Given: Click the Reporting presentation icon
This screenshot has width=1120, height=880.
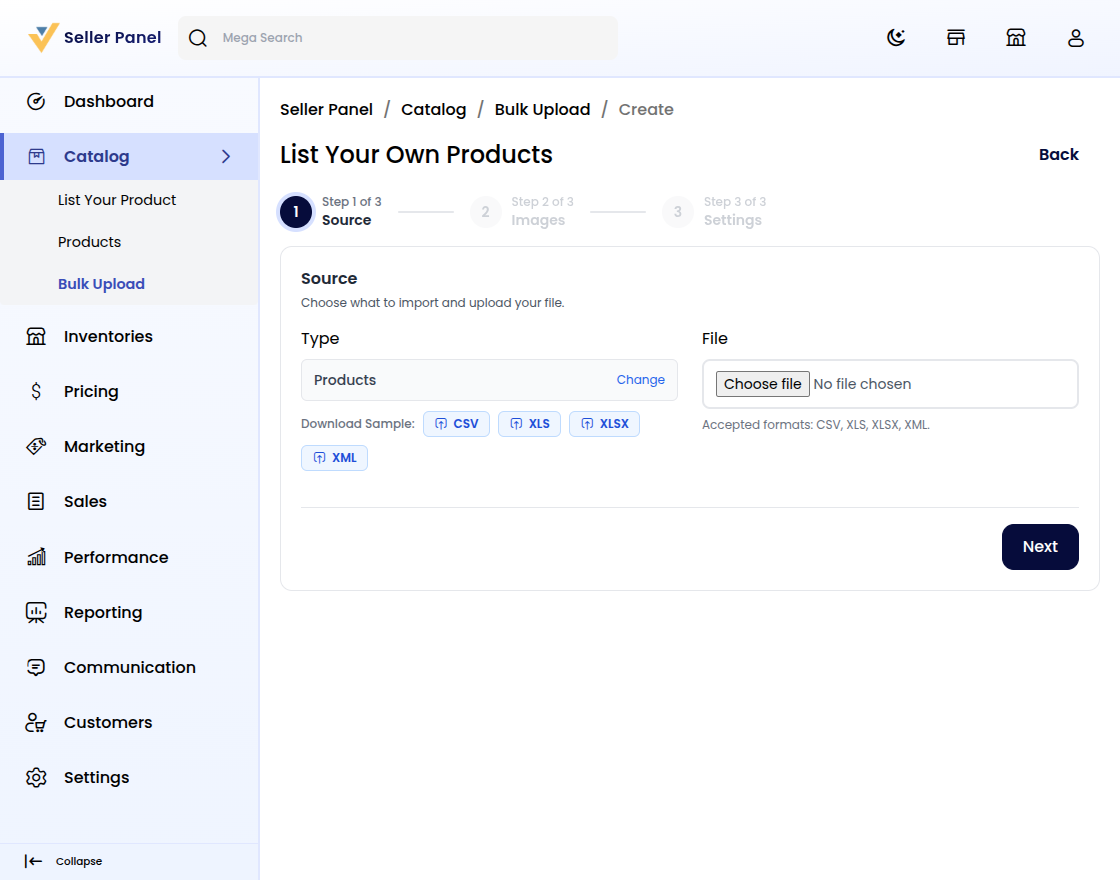Looking at the screenshot, I should coord(36,612).
